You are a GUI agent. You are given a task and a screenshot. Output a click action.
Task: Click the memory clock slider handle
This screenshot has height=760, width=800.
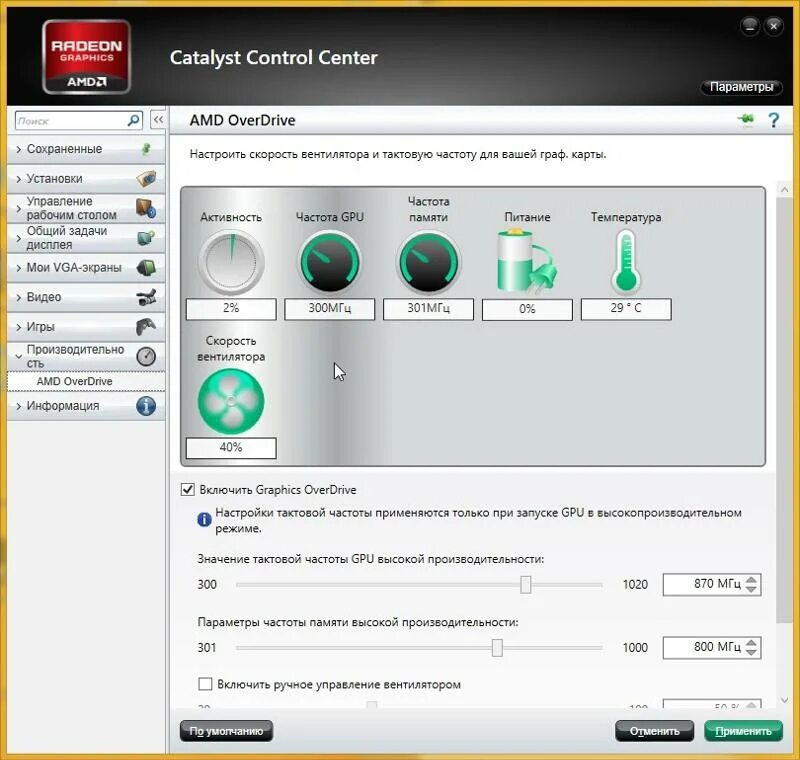point(497,648)
